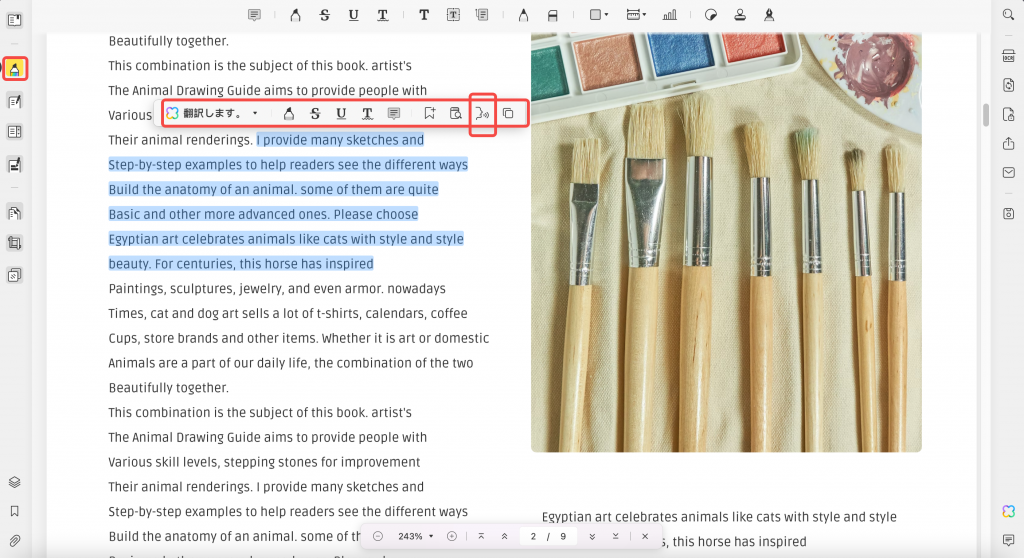
Task: Select the text box tool in top toolbar
Action: tap(453, 14)
